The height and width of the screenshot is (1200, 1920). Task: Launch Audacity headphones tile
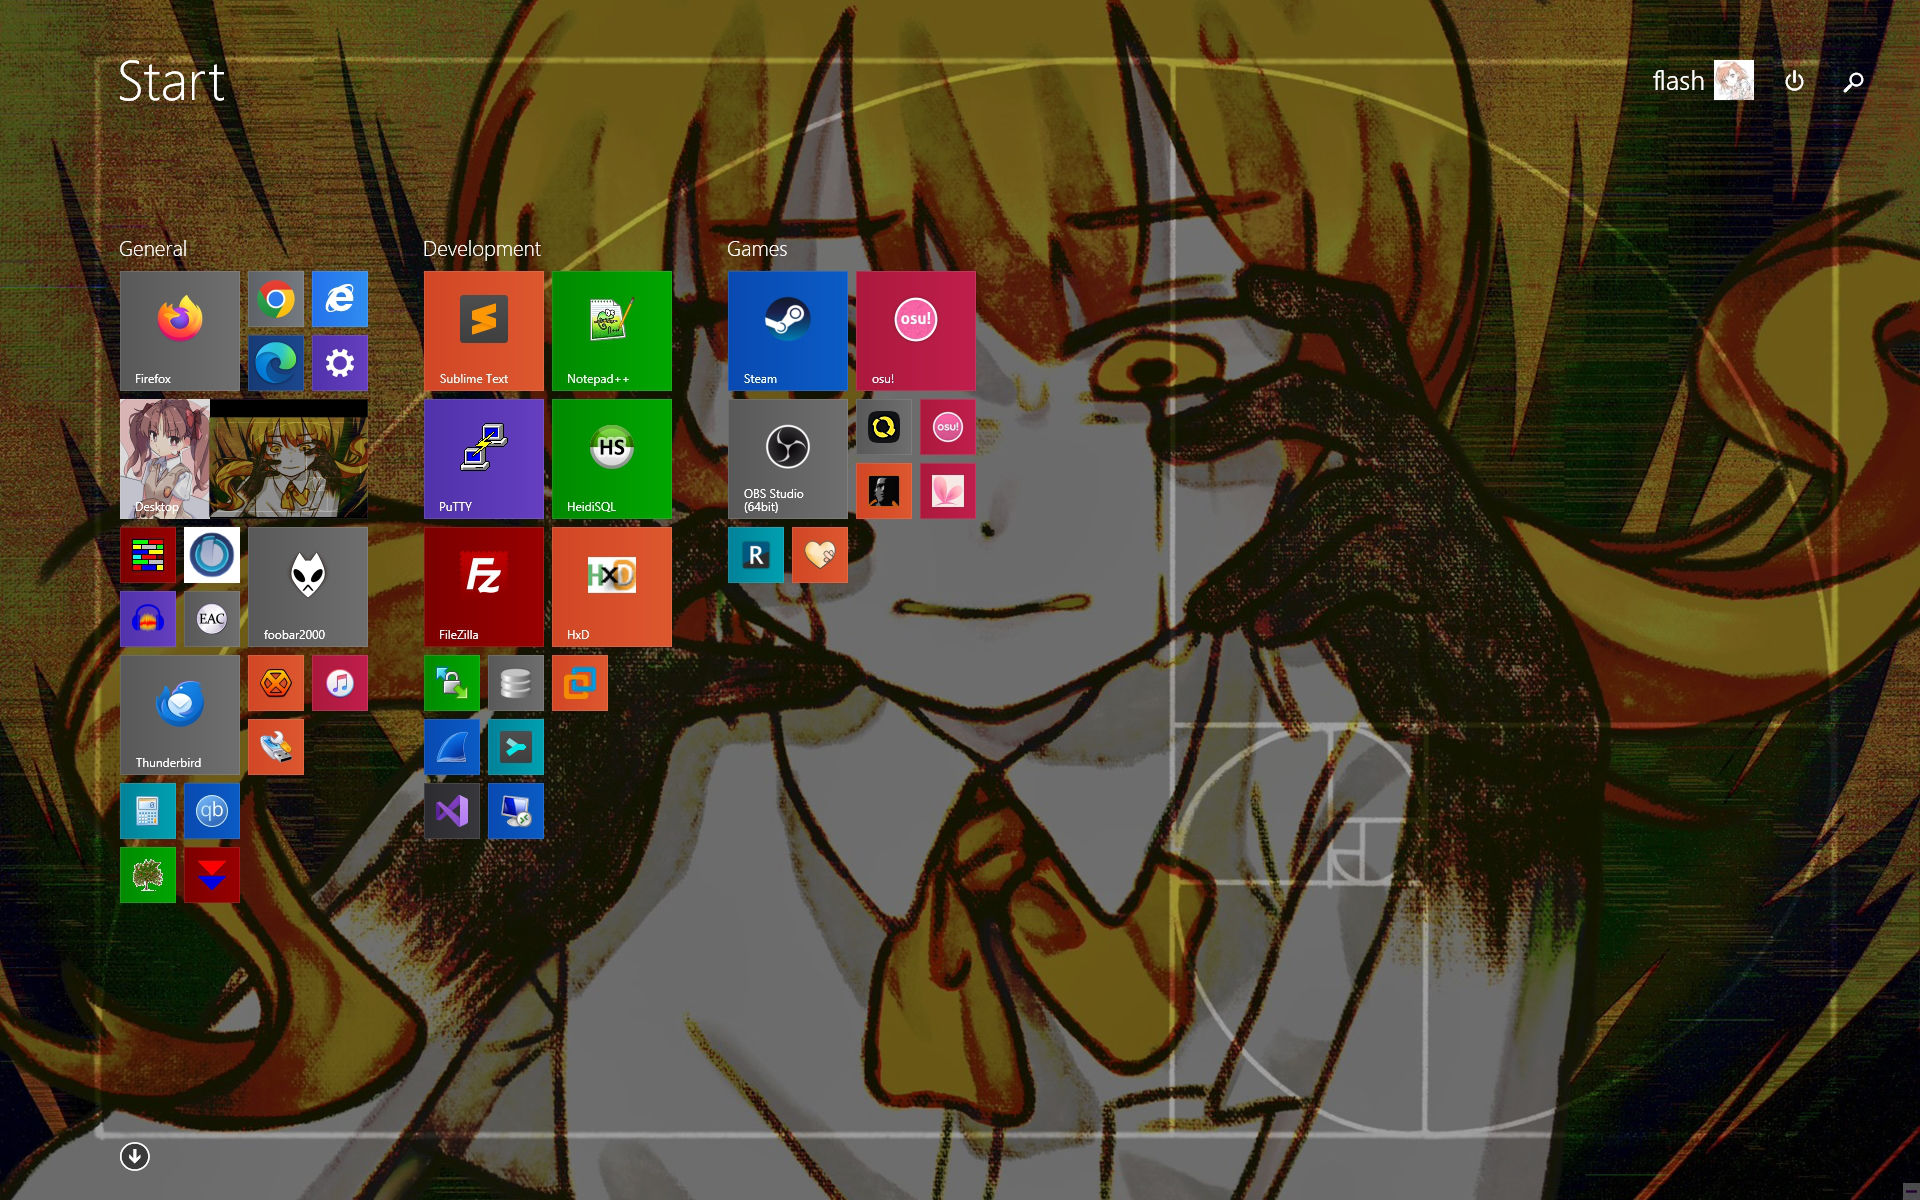(148, 619)
